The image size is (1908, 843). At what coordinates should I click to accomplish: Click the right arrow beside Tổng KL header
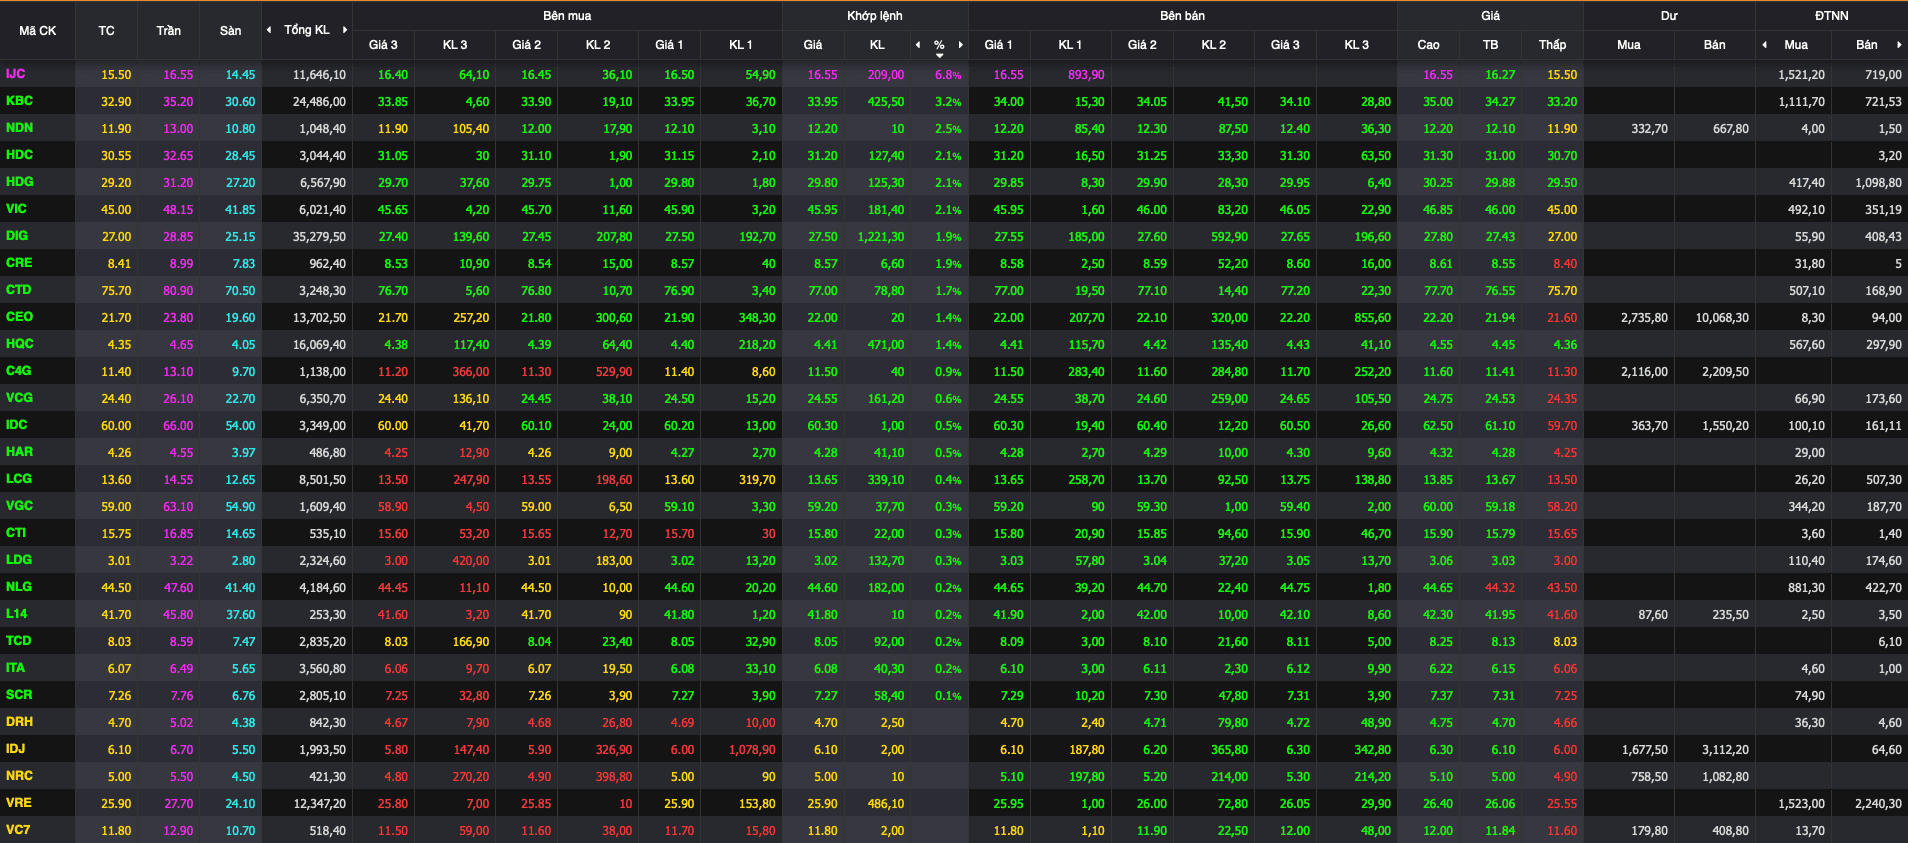345,30
